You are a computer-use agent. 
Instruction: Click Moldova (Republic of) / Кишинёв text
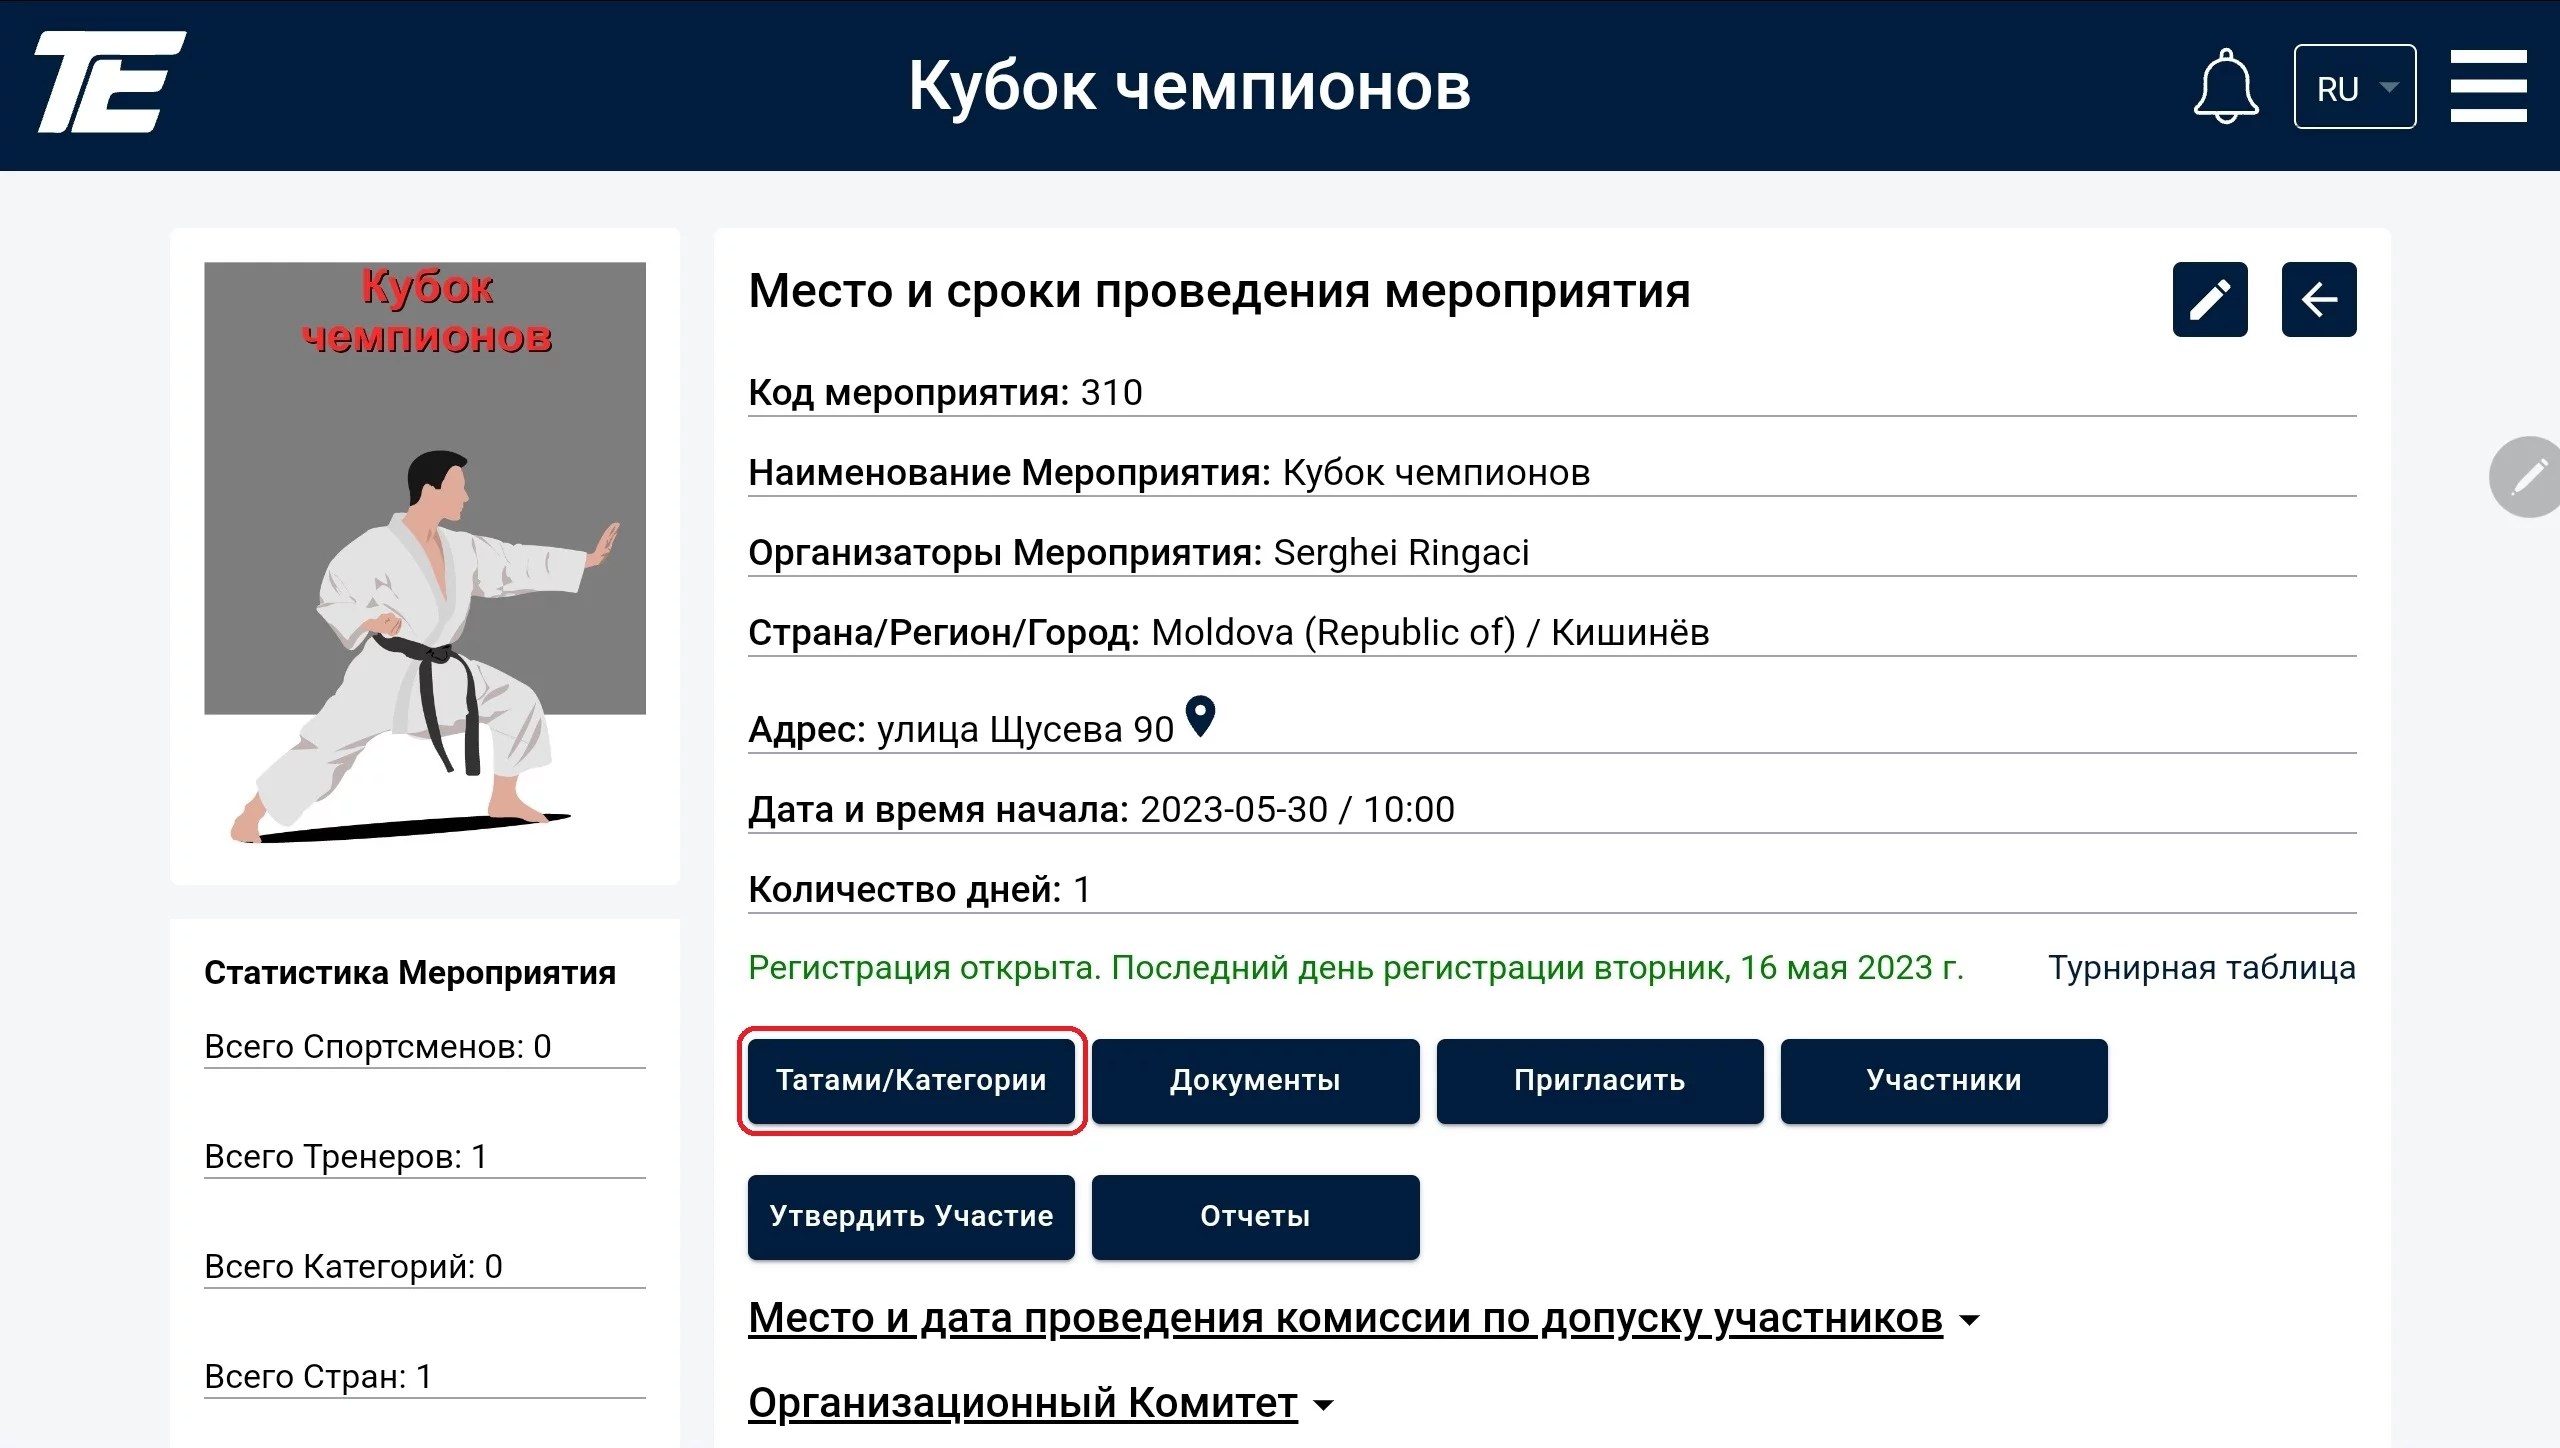1430,633
